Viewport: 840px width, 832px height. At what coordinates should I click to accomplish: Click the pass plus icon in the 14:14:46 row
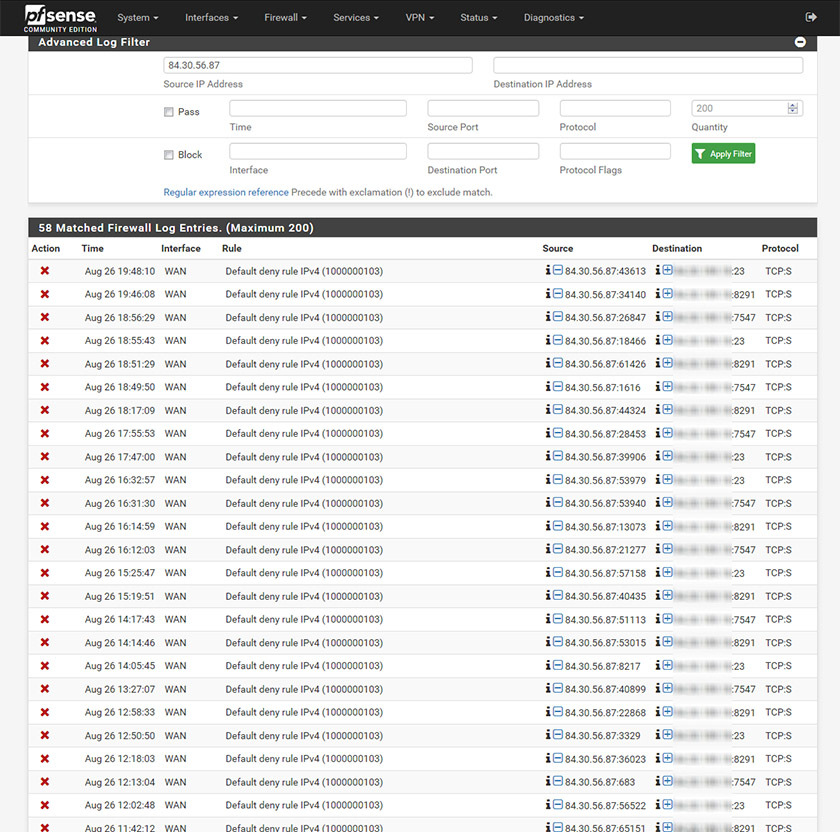(x=668, y=641)
